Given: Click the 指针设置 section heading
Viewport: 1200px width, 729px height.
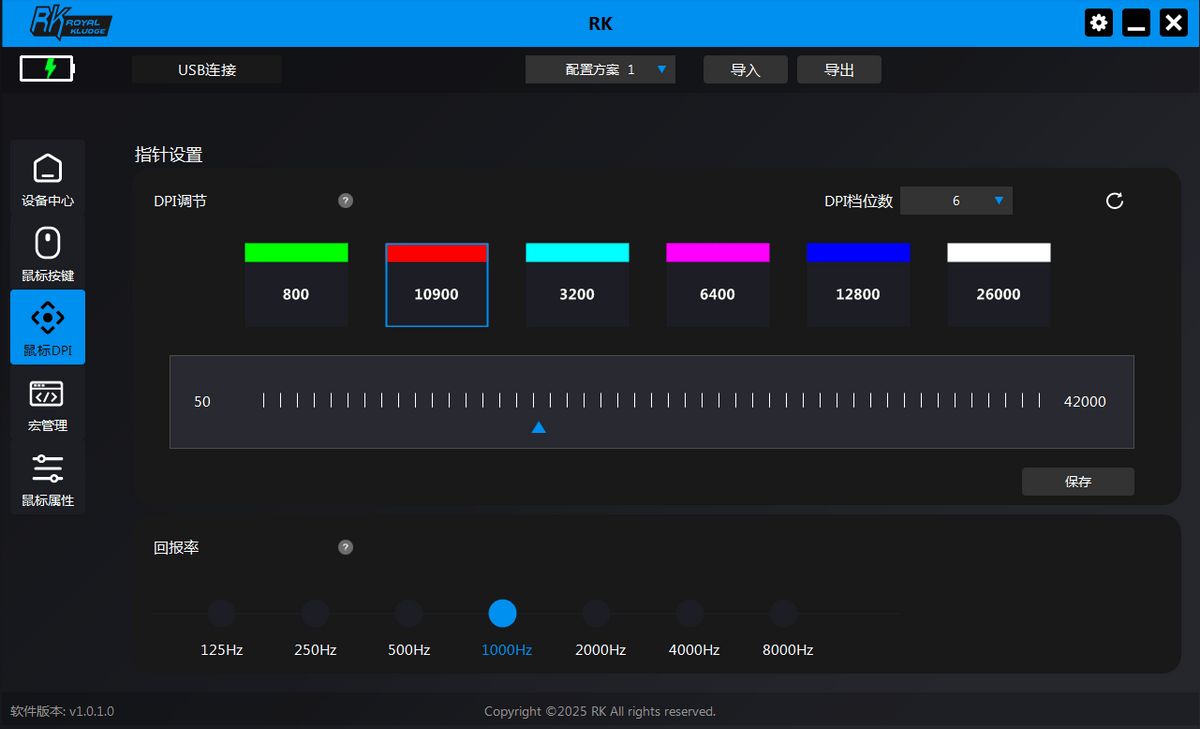Looking at the screenshot, I should [x=169, y=154].
